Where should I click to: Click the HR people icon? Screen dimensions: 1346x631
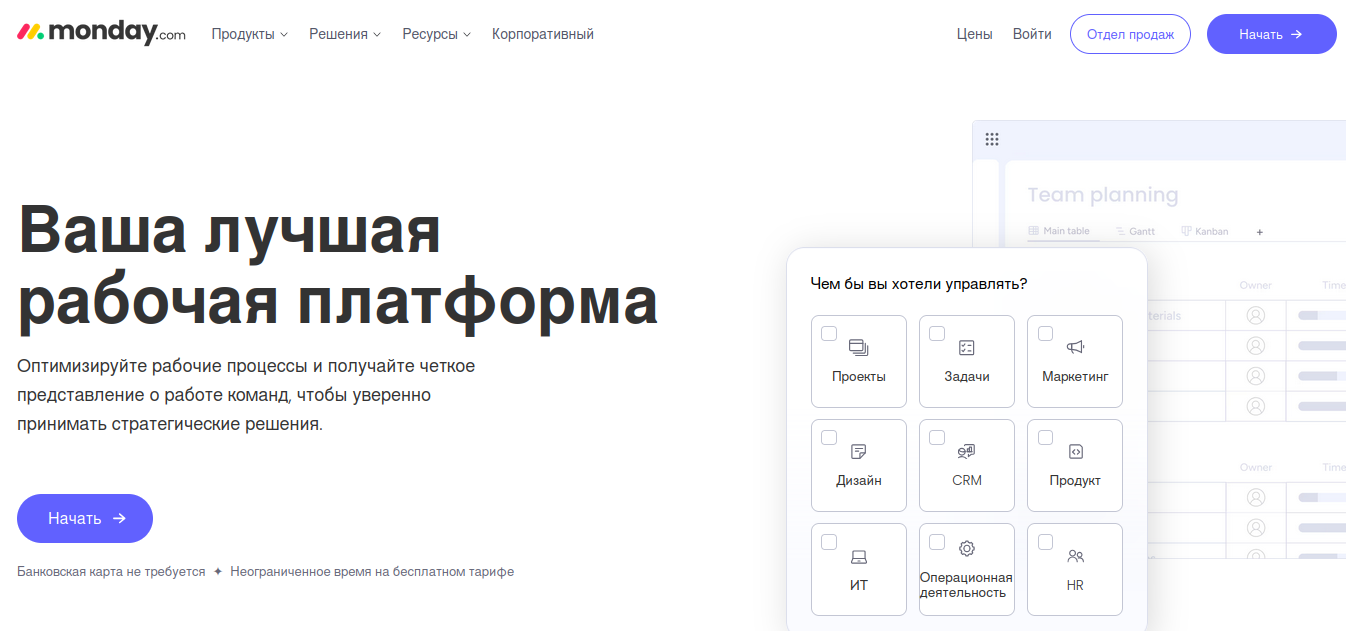click(x=1075, y=556)
